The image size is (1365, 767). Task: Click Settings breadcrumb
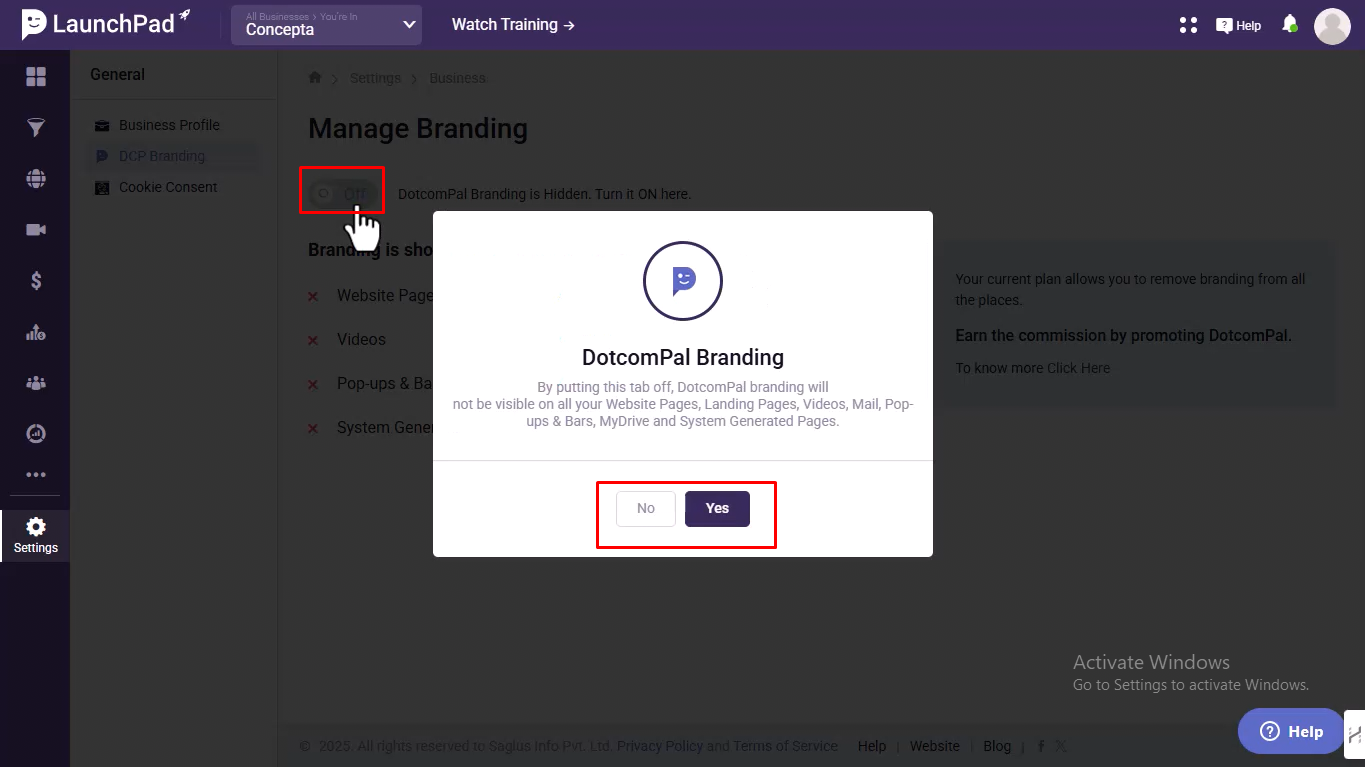point(375,78)
